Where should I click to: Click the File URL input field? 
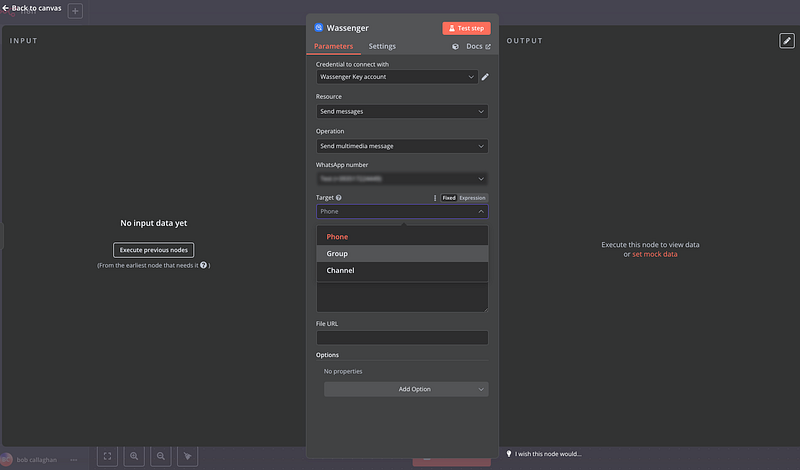click(402, 338)
